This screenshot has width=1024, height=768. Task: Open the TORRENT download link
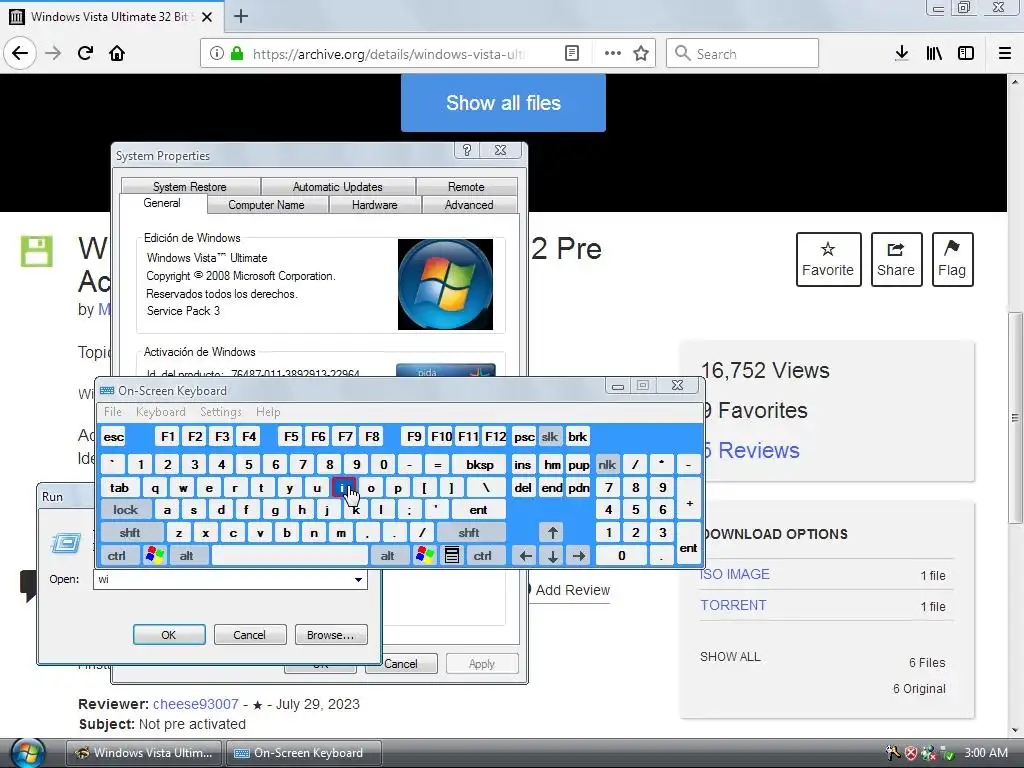[733, 605]
